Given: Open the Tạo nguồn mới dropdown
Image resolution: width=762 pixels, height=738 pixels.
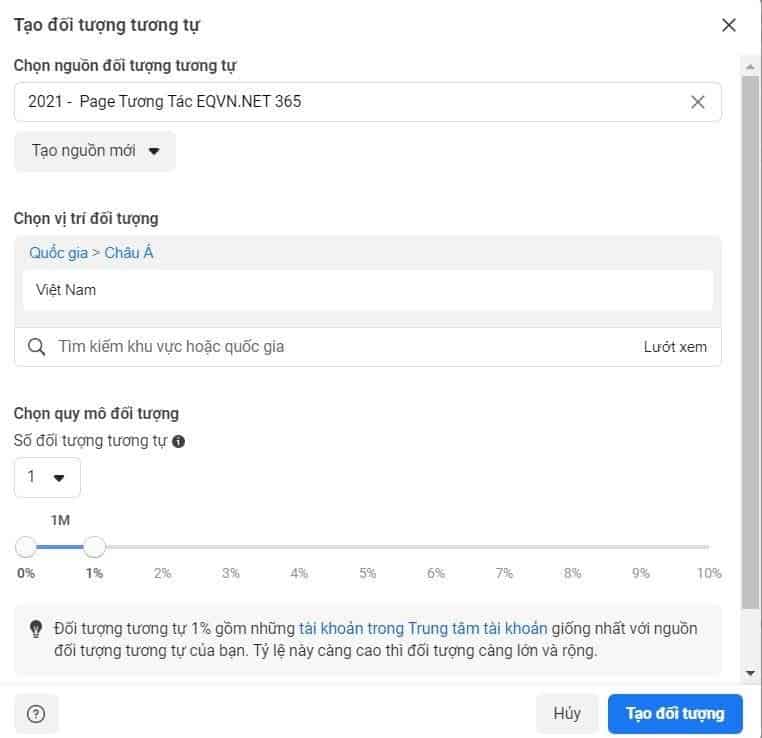Looking at the screenshot, I should (x=95, y=151).
